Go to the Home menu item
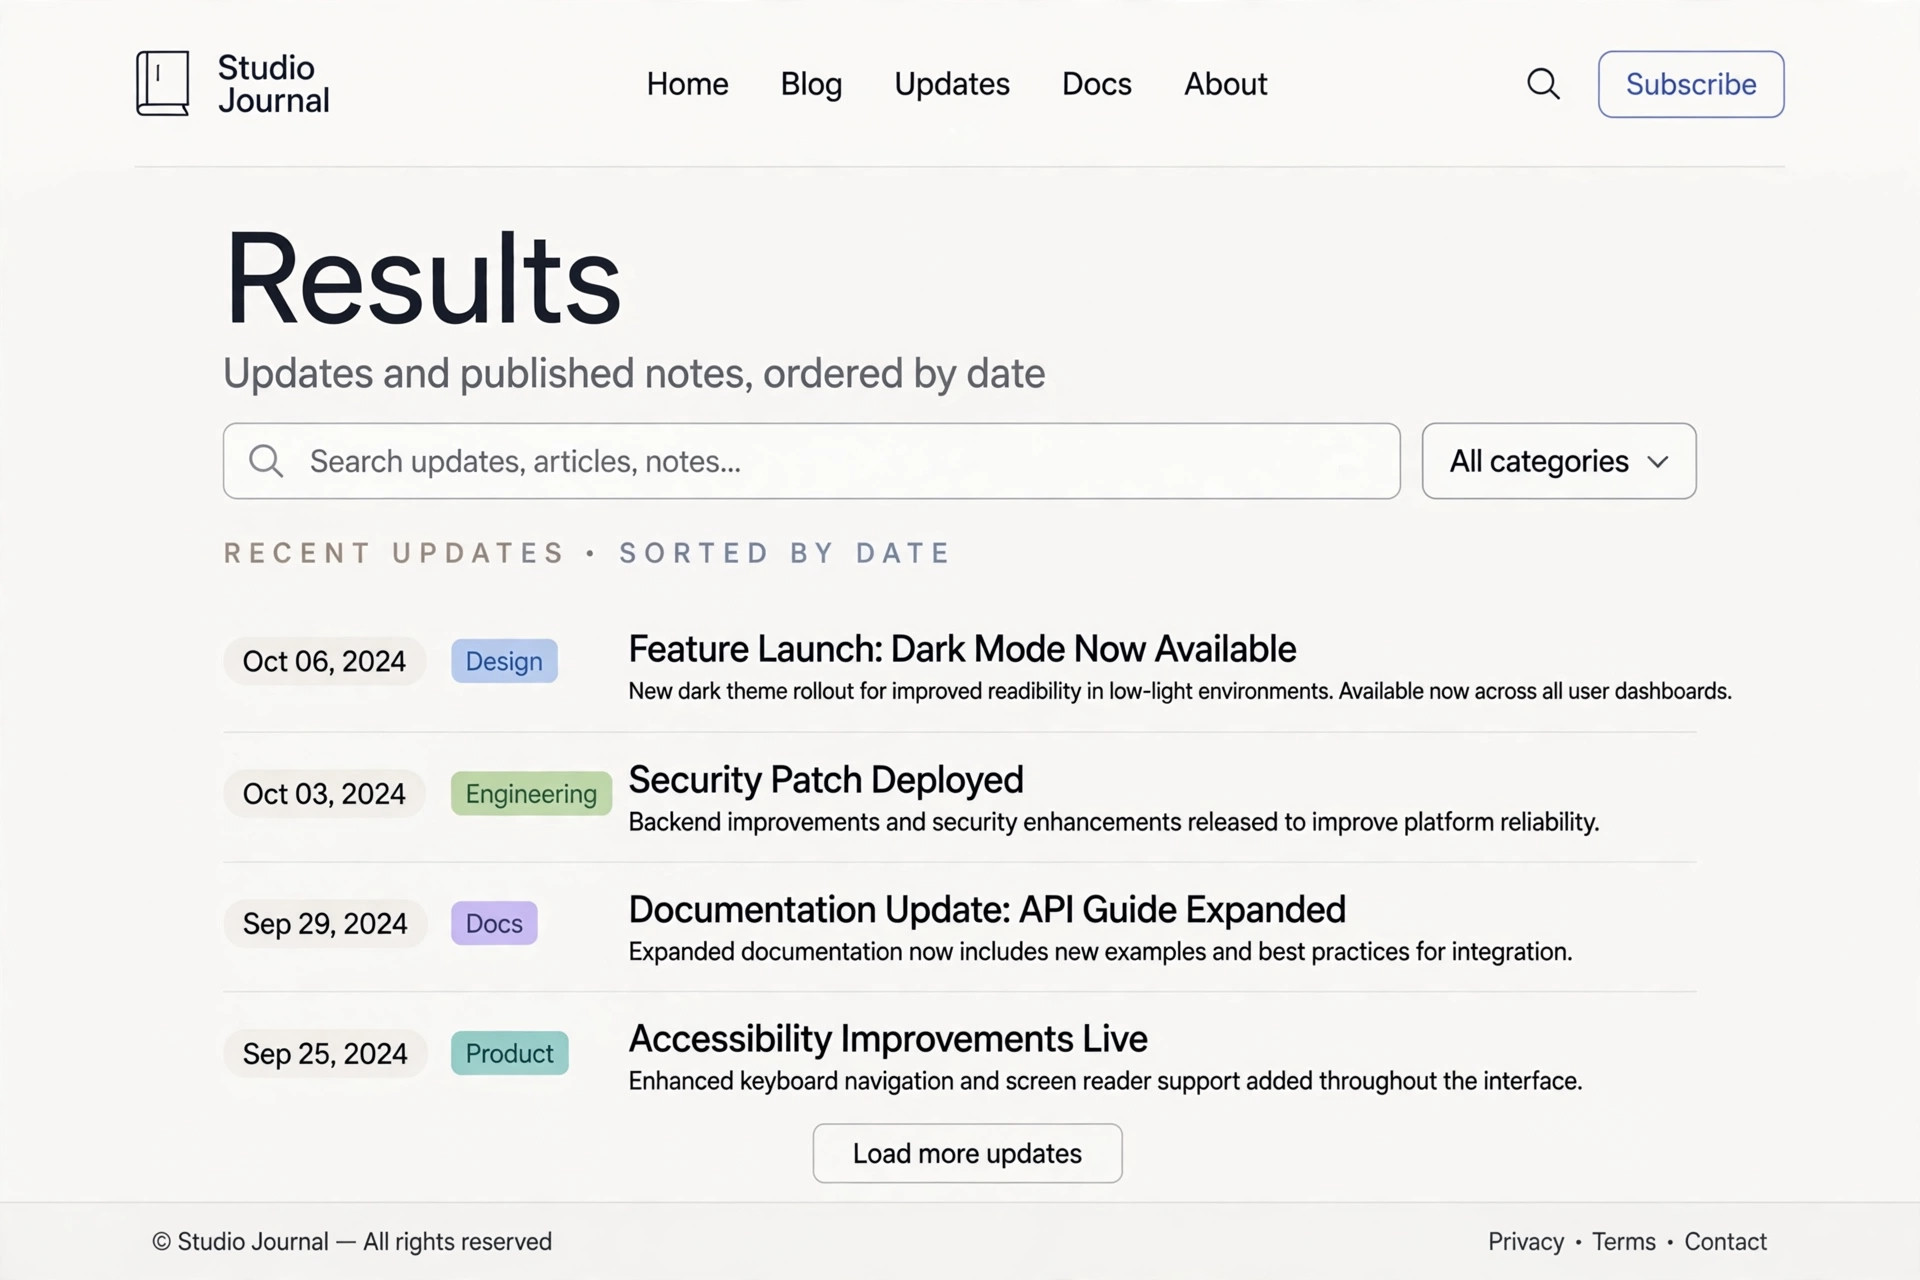 pyautogui.click(x=687, y=84)
